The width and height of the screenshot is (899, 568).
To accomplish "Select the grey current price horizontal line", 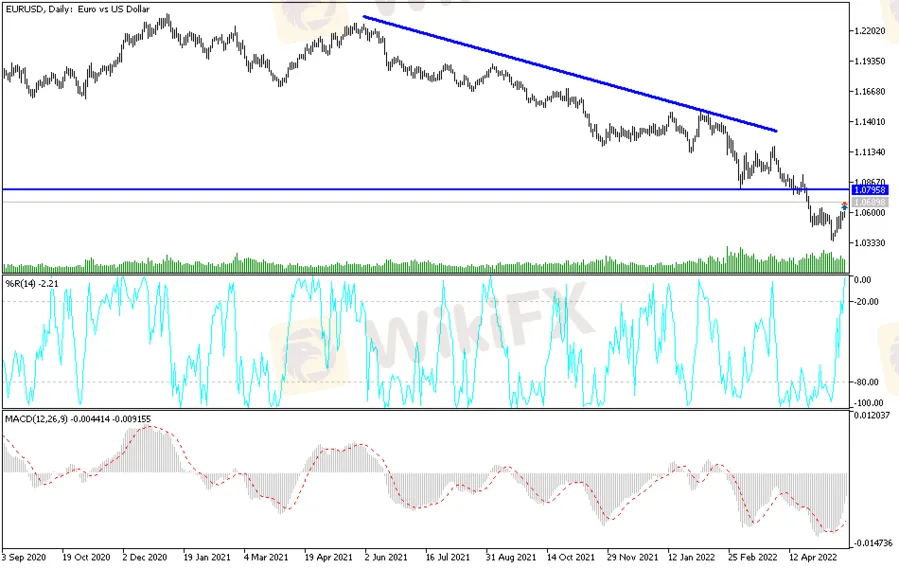I will click(427, 202).
